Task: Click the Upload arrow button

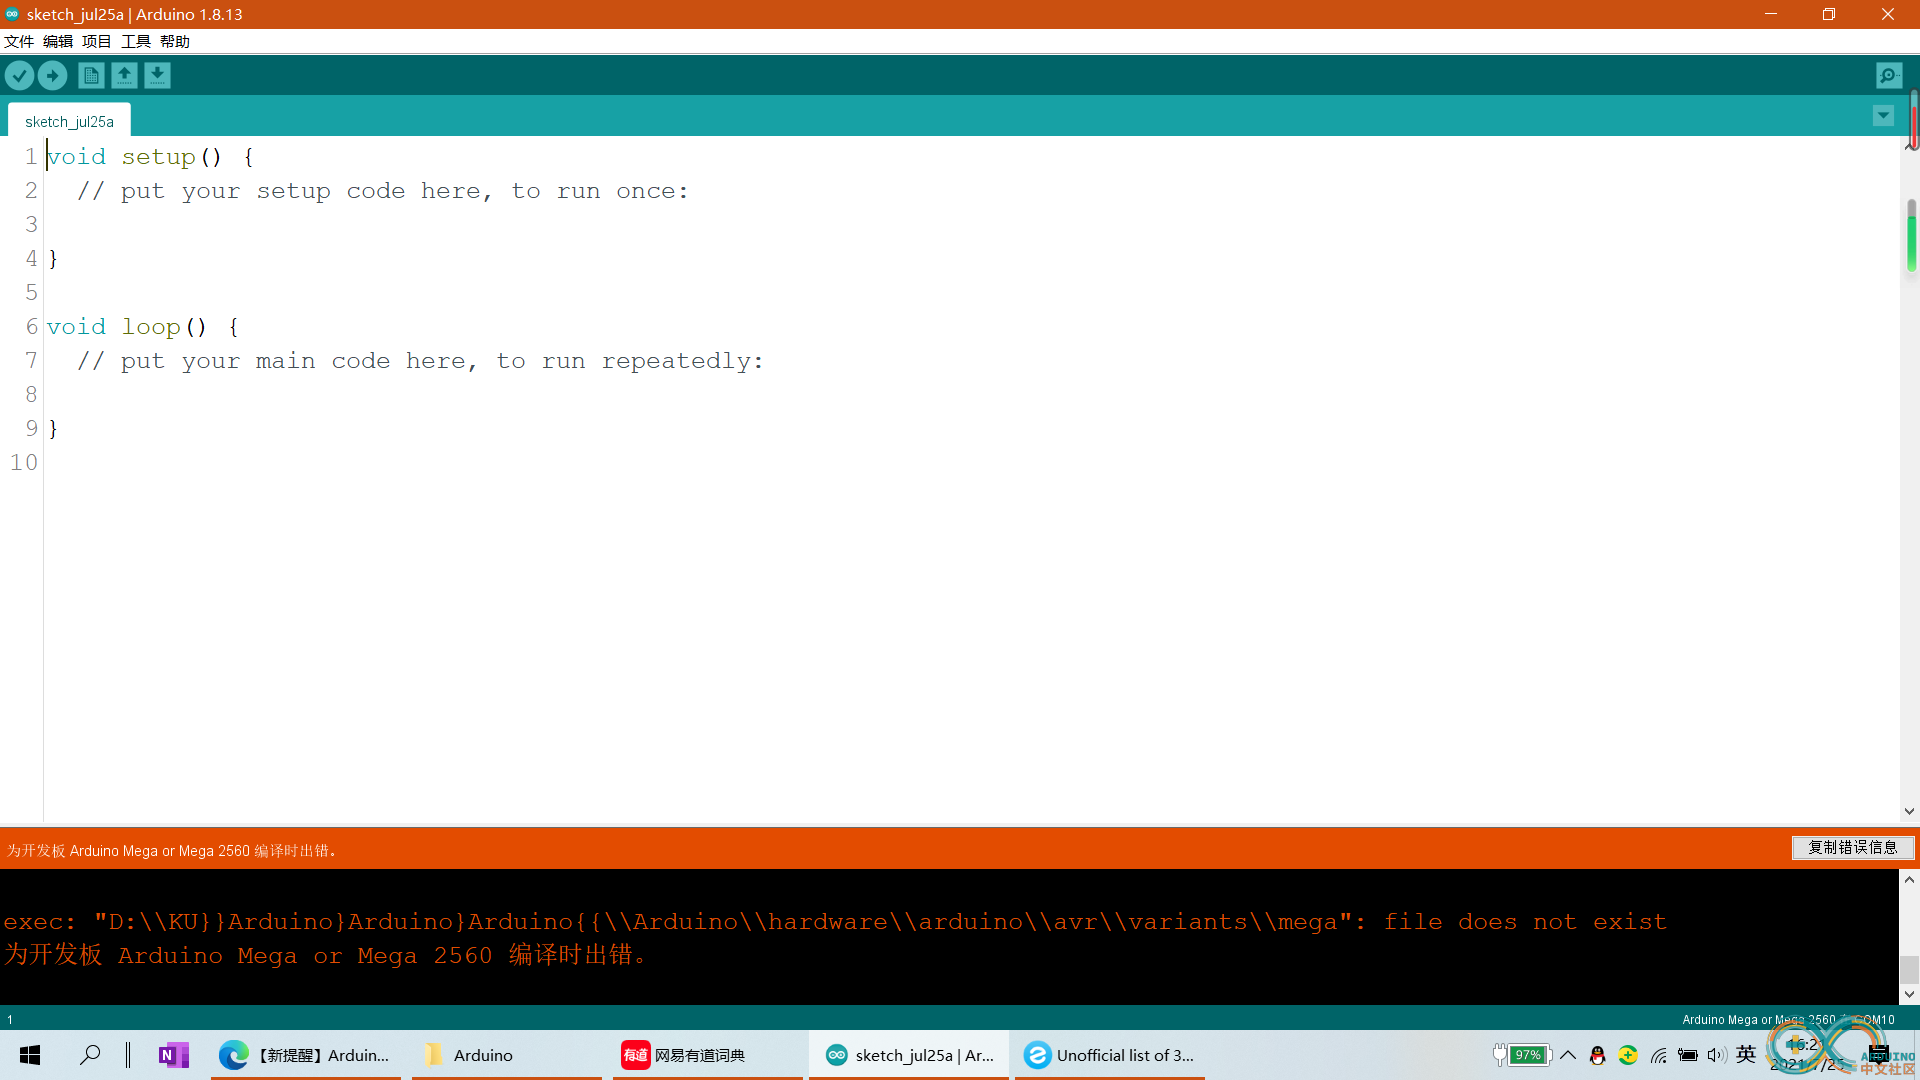Action: click(52, 75)
